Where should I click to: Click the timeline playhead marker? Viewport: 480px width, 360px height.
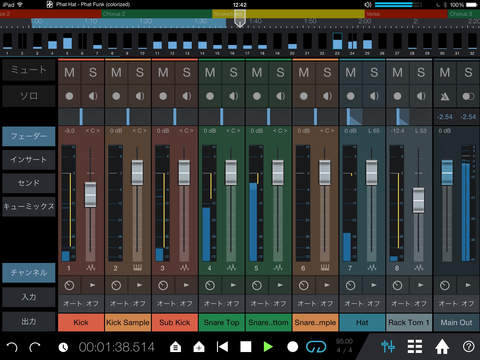240,19
